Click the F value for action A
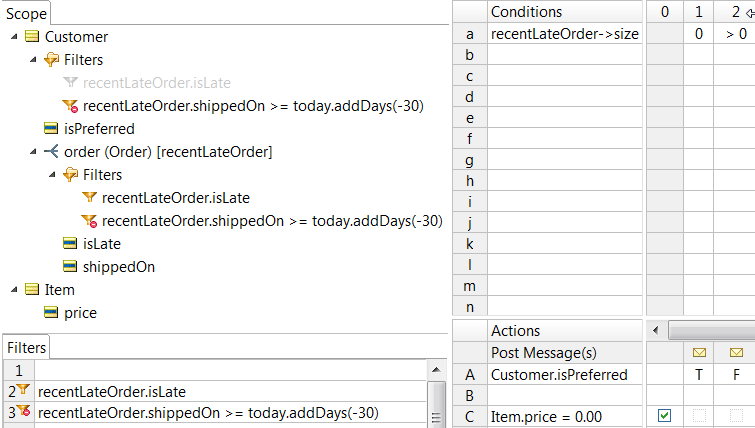 click(735, 375)
